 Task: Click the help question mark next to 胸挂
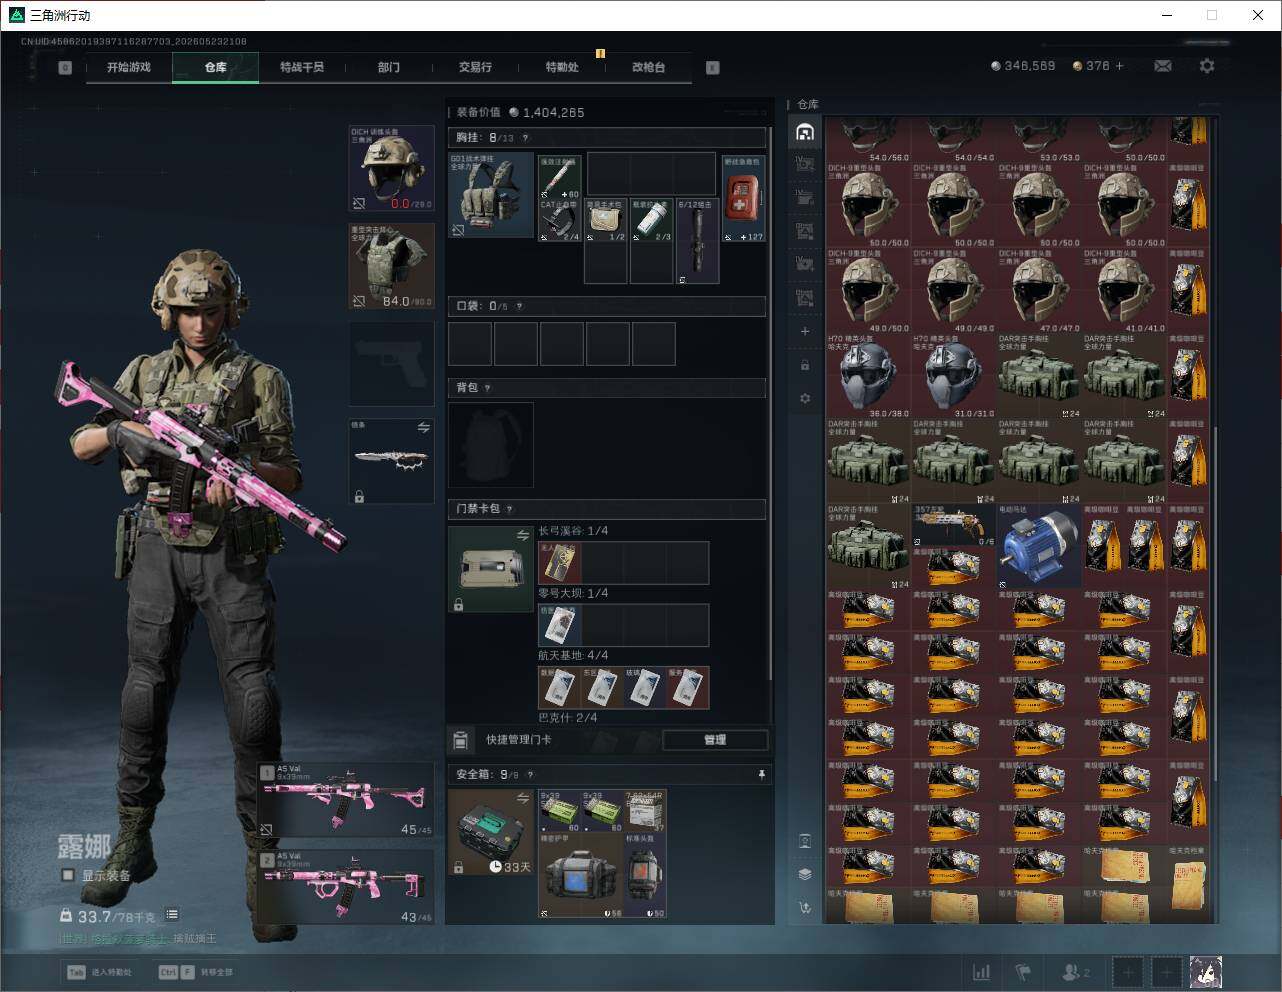click(525, 138)
